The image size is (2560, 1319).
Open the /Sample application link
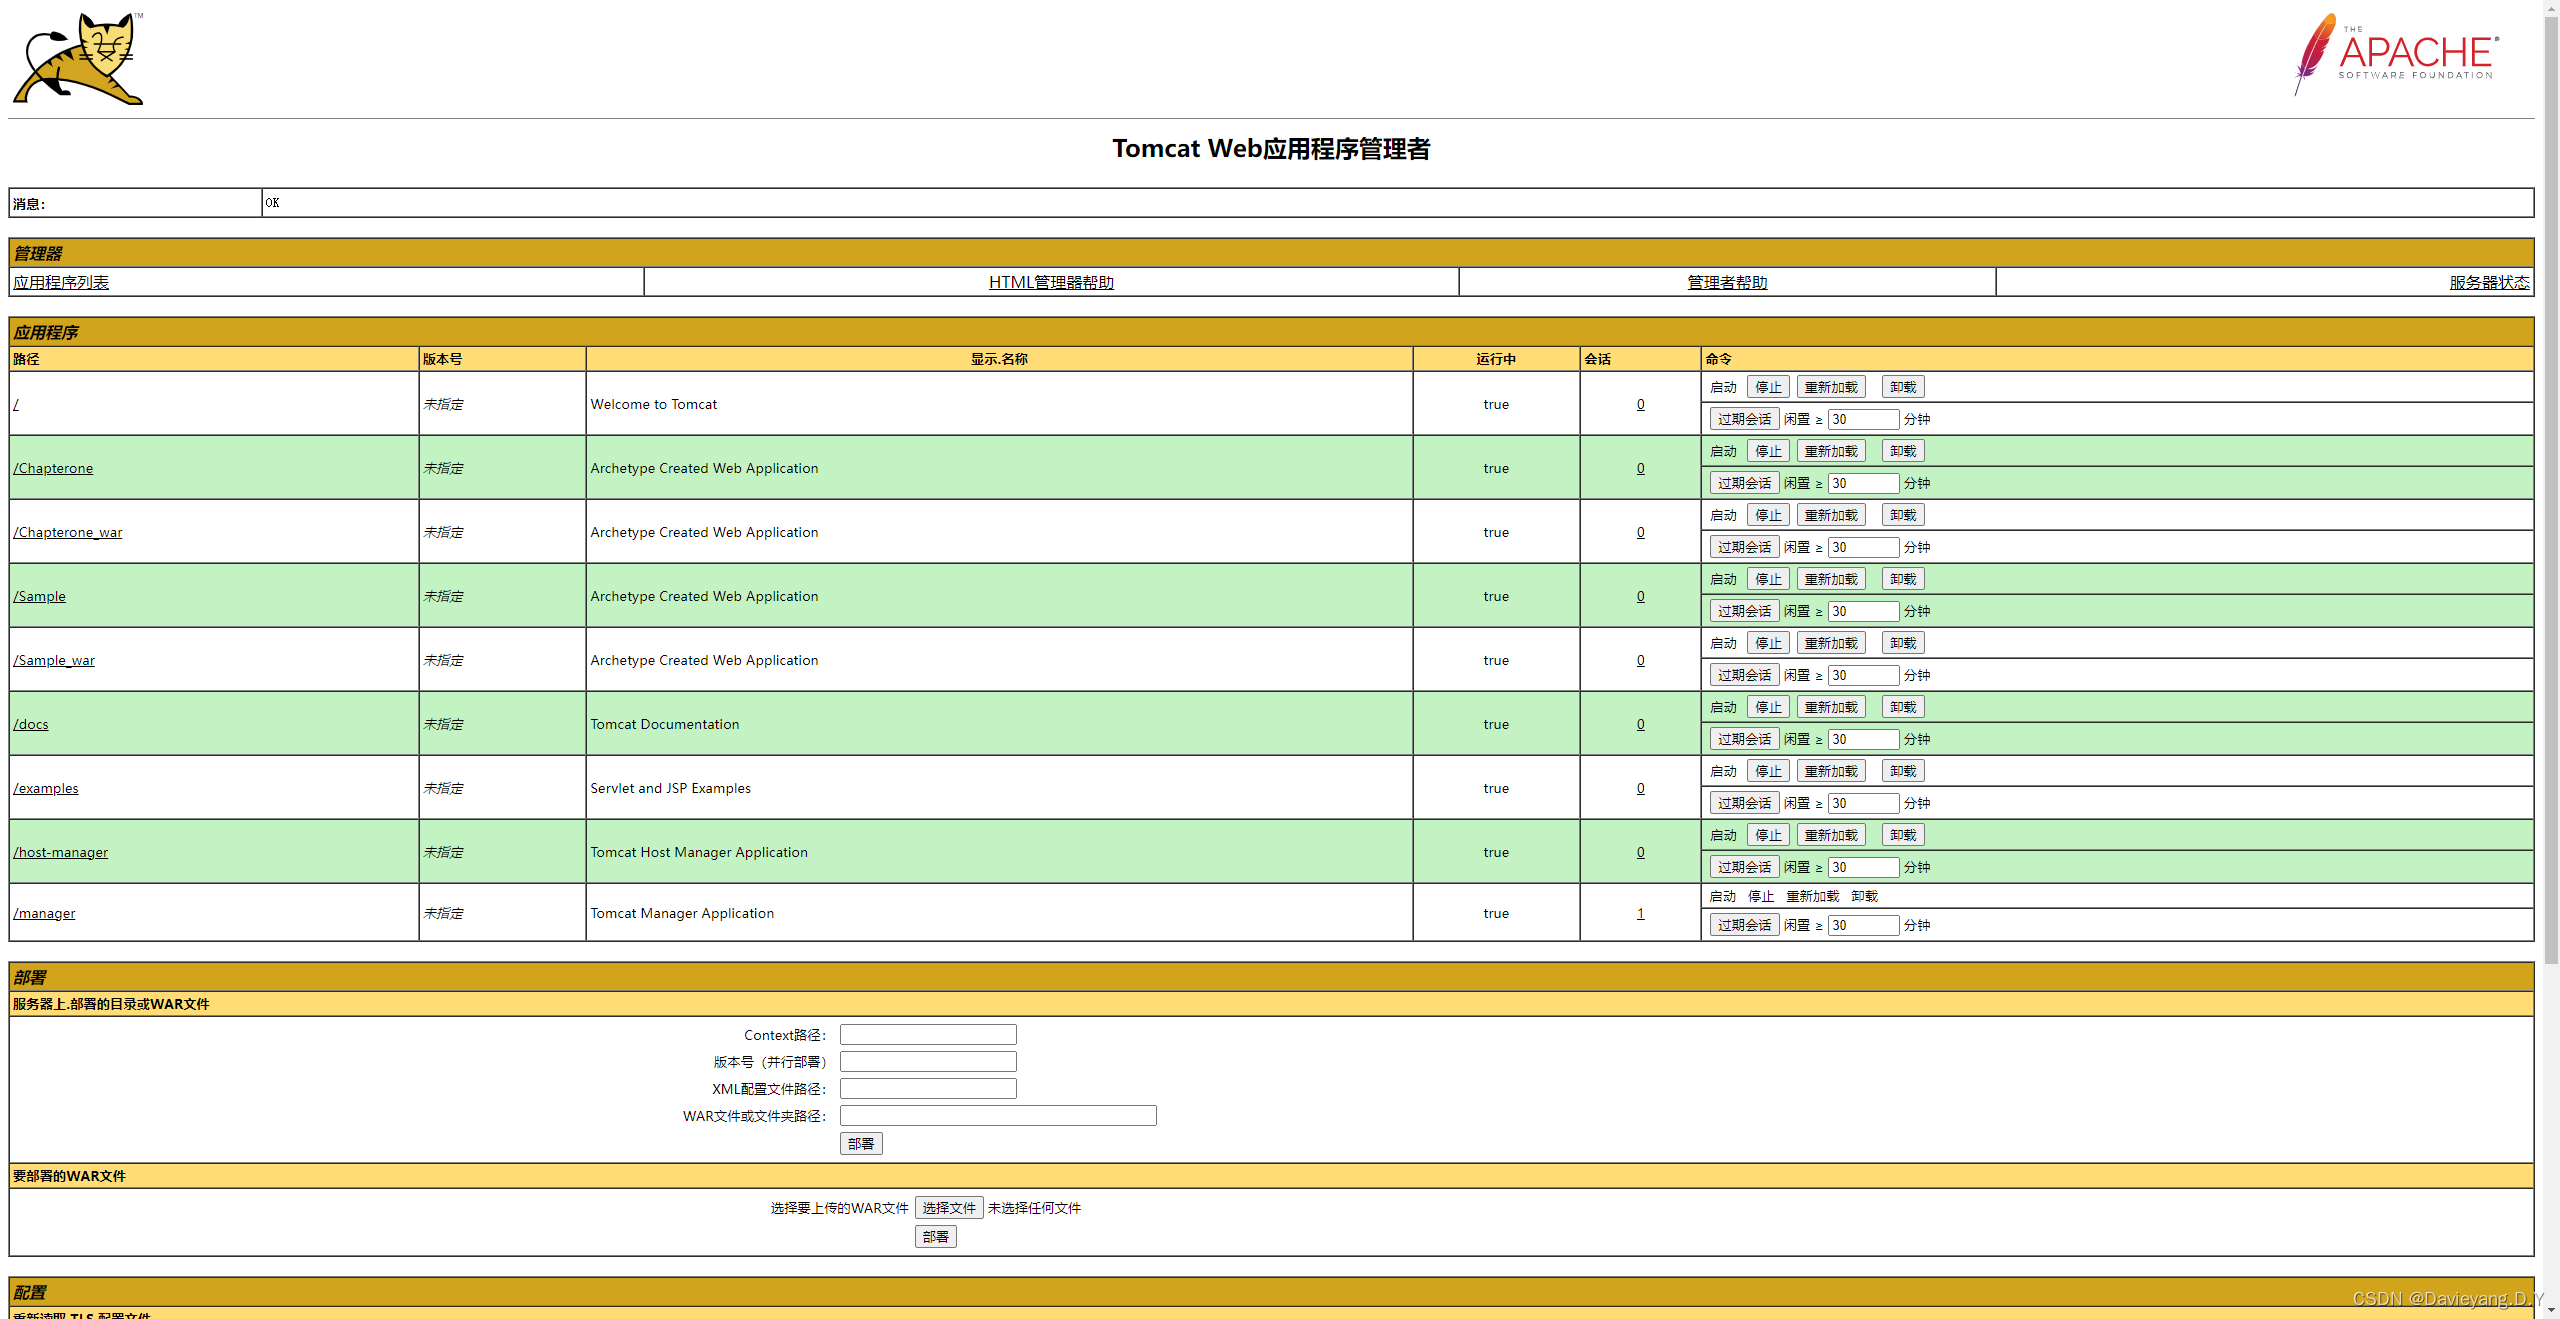pyautogui.click(x=39, y=596)
